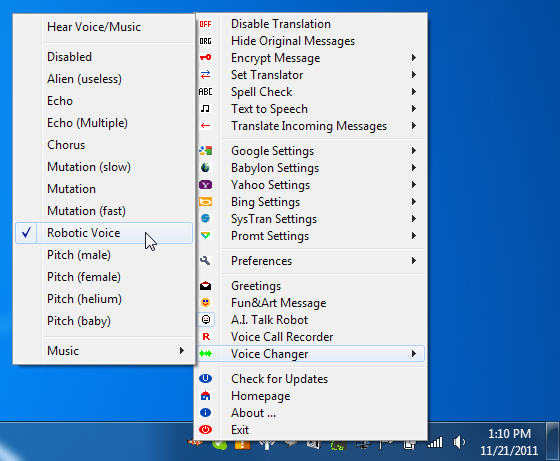
Task: Open Translate Incoming Messages entry
Action: click(310, 126)
